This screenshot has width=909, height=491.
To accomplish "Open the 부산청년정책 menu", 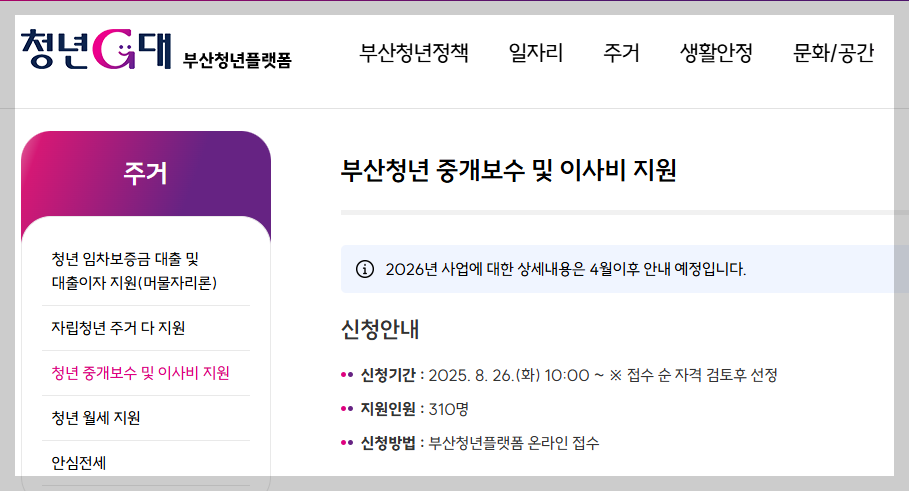I will [414, 53].
